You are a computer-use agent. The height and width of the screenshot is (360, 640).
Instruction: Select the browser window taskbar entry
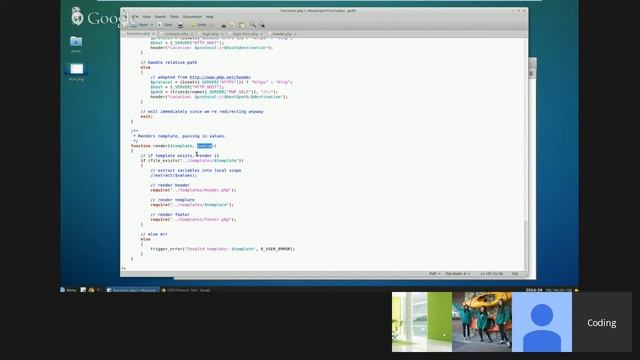coord(186,290)
